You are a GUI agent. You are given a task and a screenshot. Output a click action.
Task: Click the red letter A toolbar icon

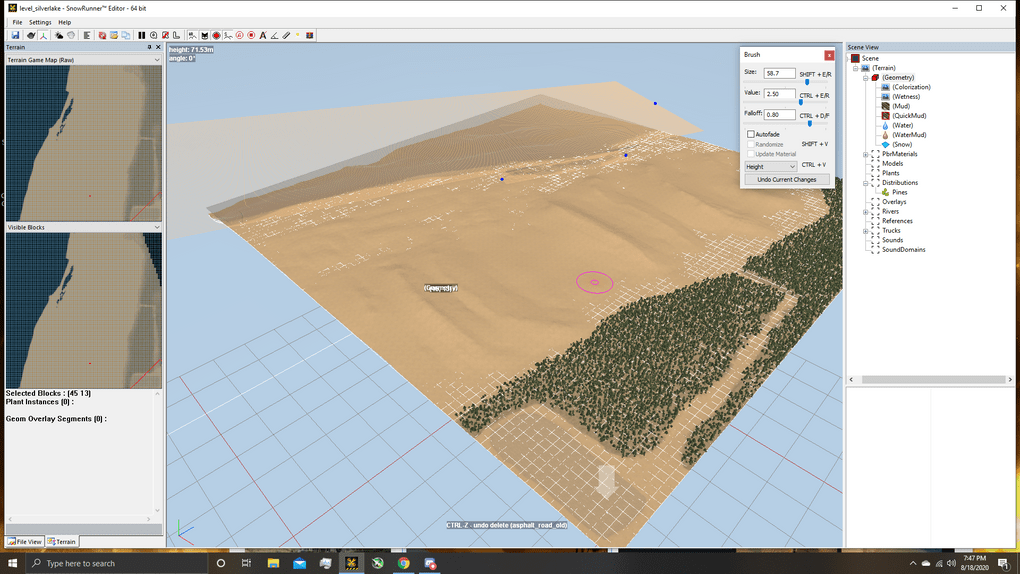pos(263,35)
